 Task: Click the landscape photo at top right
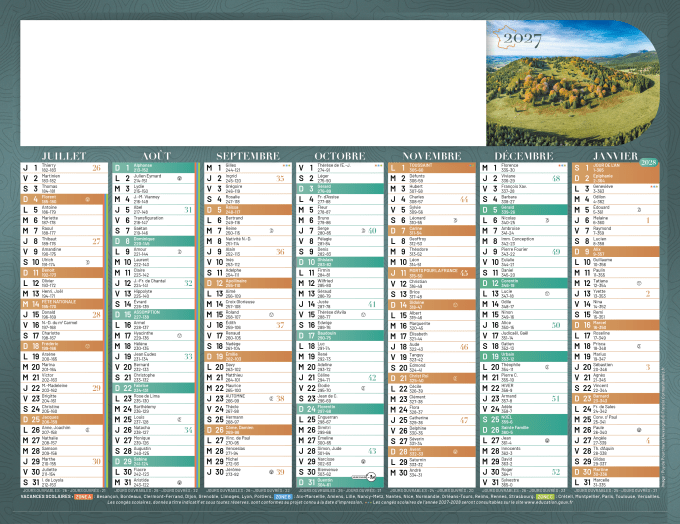click(x=580, y=85)
